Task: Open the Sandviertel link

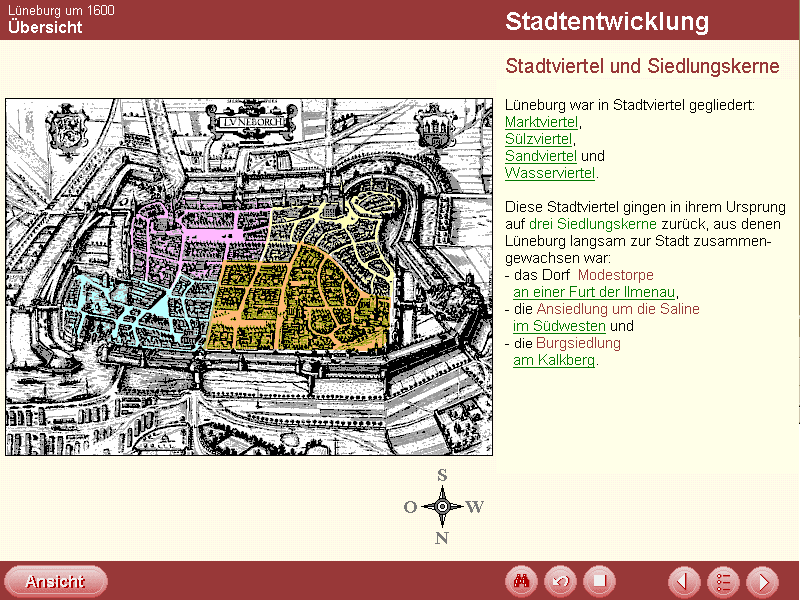Action: point(541,156)
